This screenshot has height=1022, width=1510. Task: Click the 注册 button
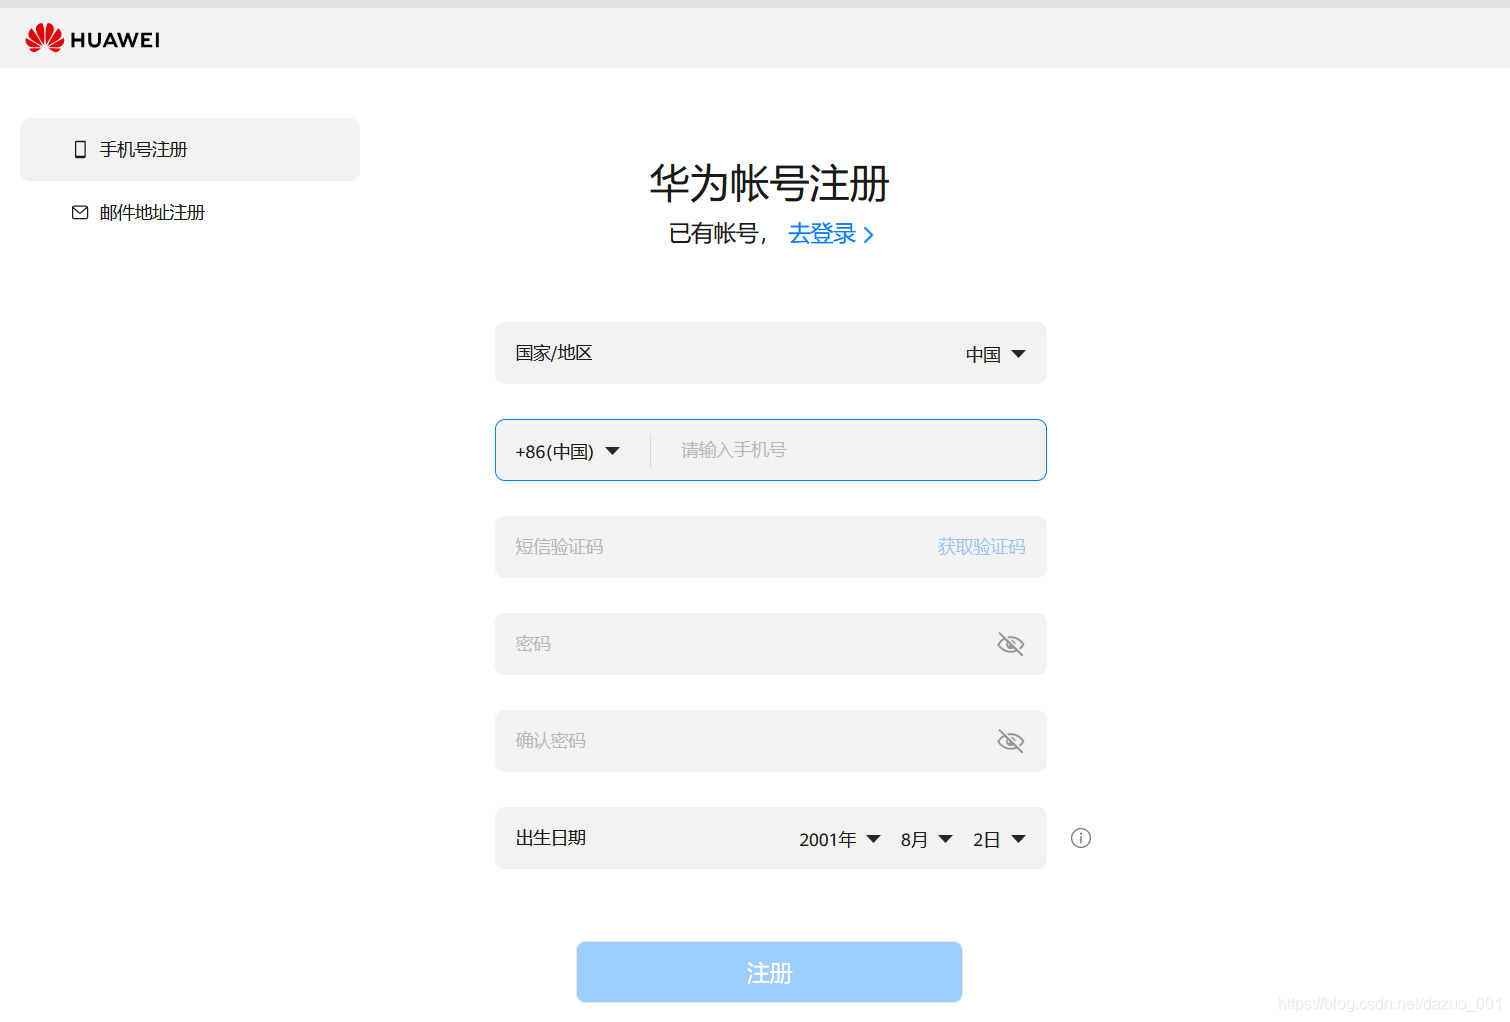(x=769, y=972)
